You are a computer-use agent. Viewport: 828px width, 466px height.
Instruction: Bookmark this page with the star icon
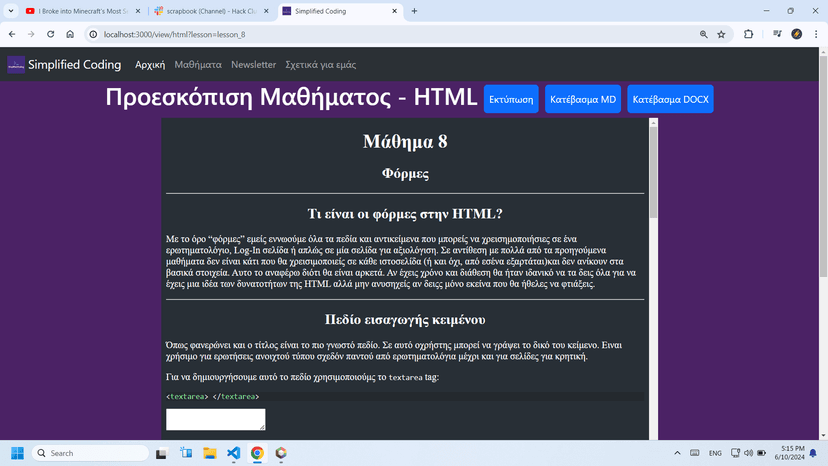pos(721,34)
